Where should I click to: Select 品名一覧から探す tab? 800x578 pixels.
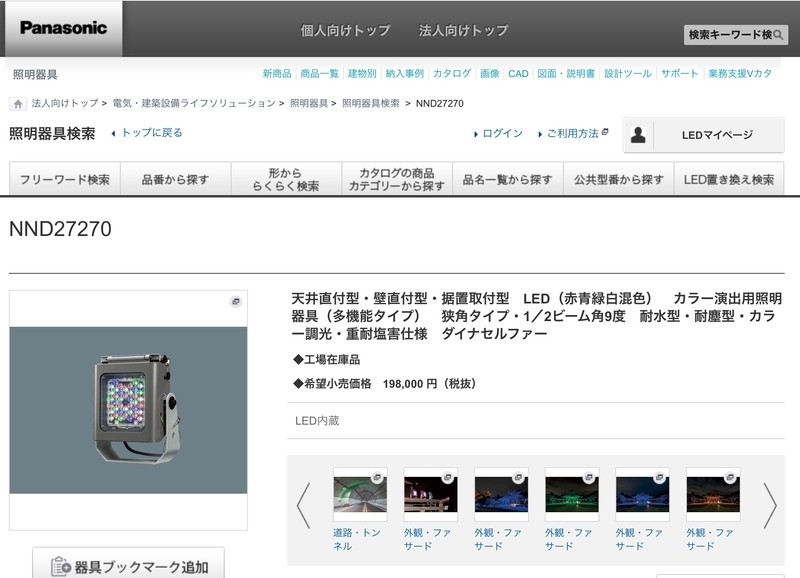508,180
